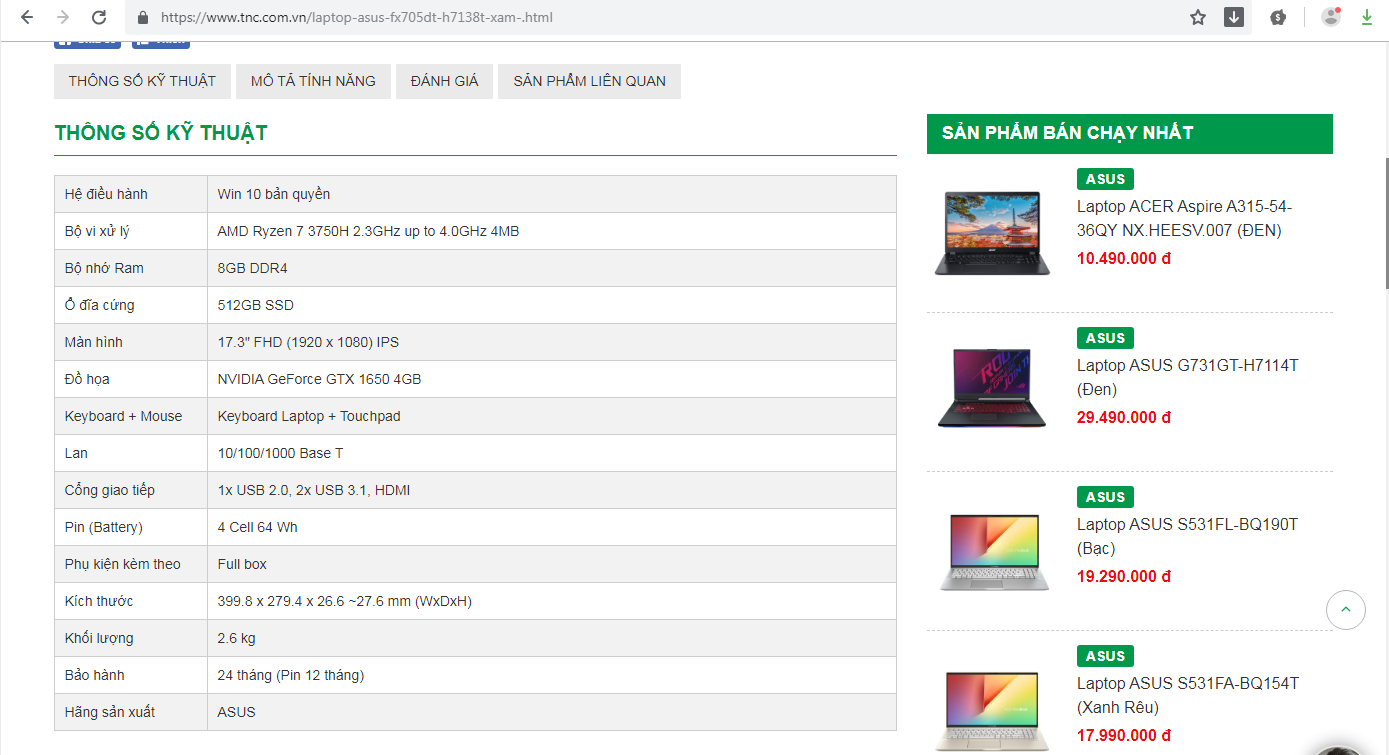The width and height of the screenshot is (1389, 755).
Task: Click the 'ASUS' manufacturer value in the table
Action: tap(236, 712)
